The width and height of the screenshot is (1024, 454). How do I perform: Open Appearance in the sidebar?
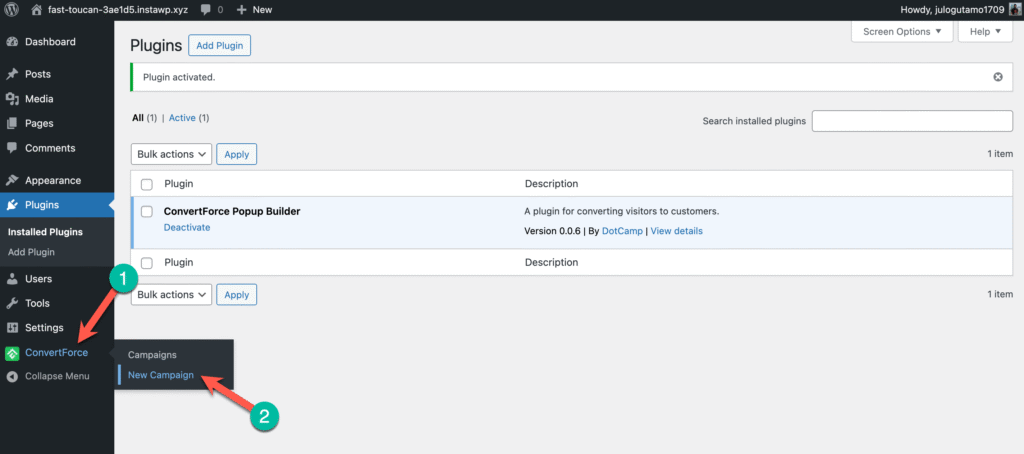pos(53,180)
